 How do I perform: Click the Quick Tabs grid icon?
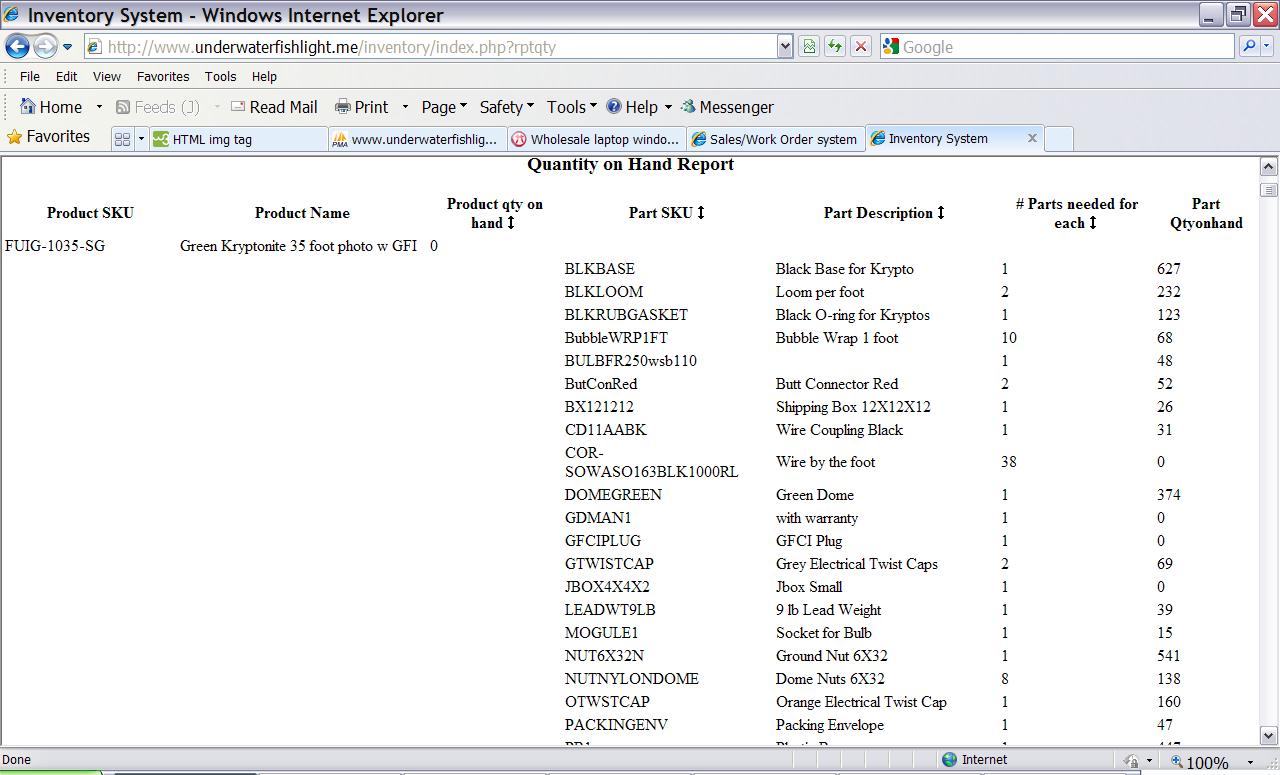(x=123, y=139)
